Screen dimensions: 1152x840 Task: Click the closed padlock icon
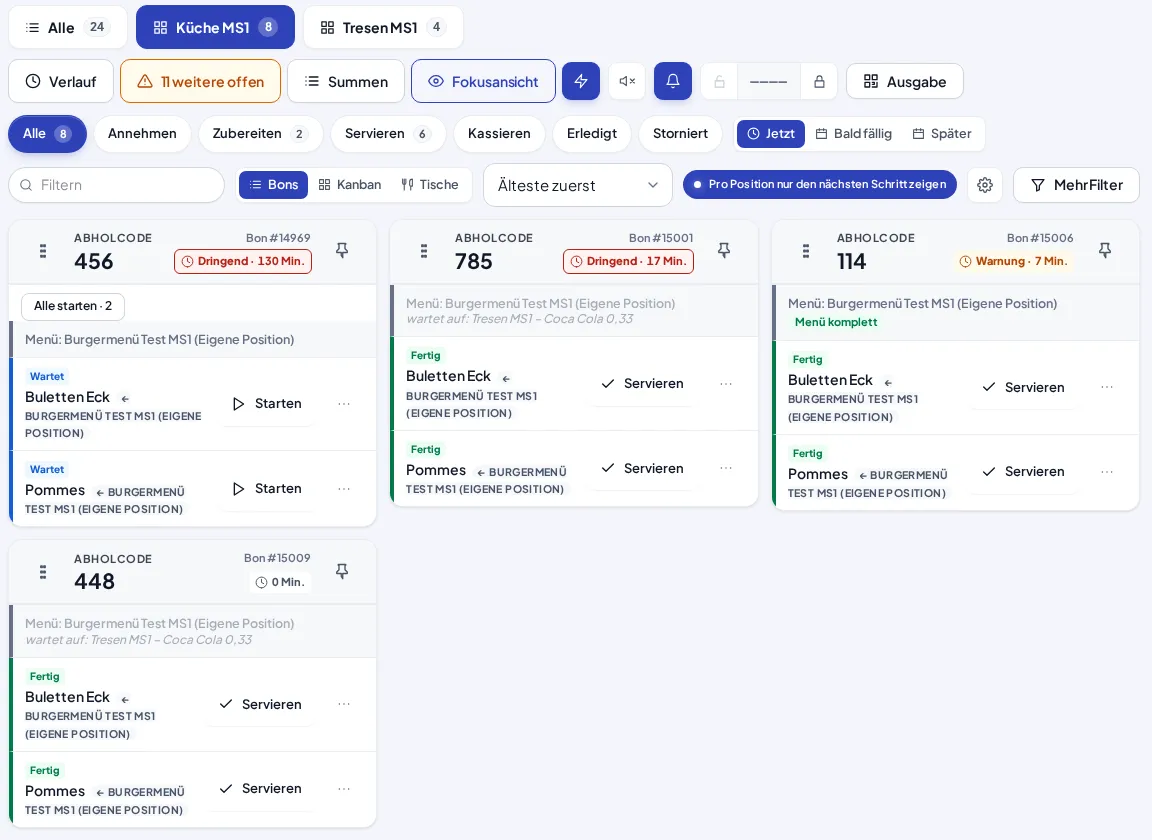819,82
